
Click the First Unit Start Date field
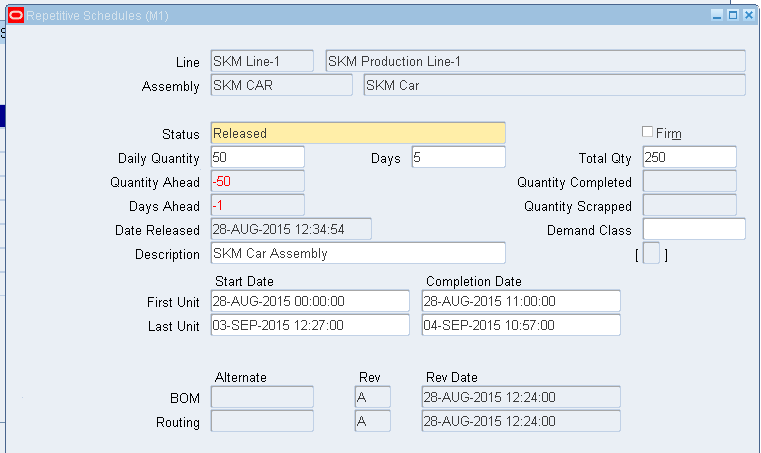click(310, 301)
